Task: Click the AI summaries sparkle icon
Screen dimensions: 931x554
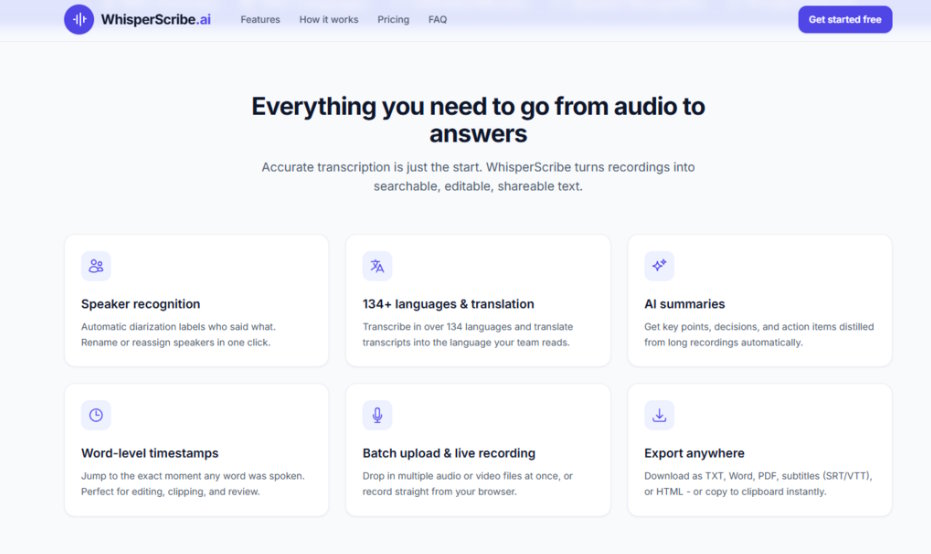Action: coord(659,266)
